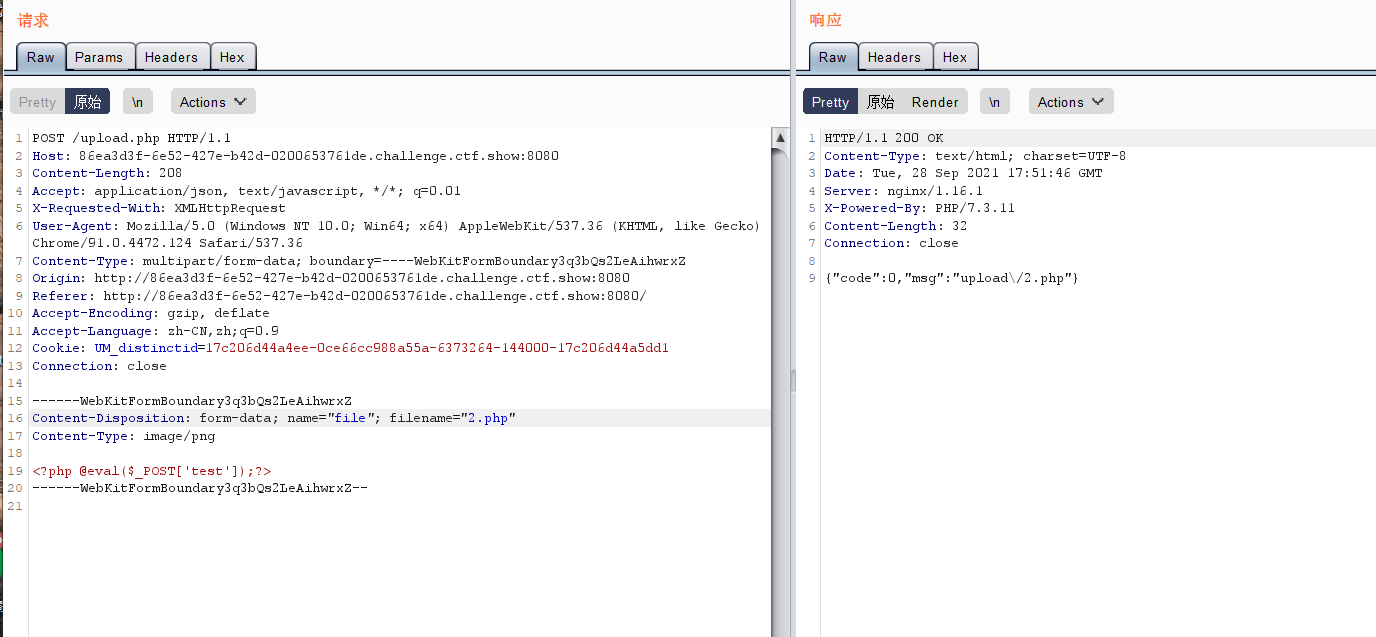Click the Content-Type: image/png line
The image size is (1376, 637).
tap(123, 436)
